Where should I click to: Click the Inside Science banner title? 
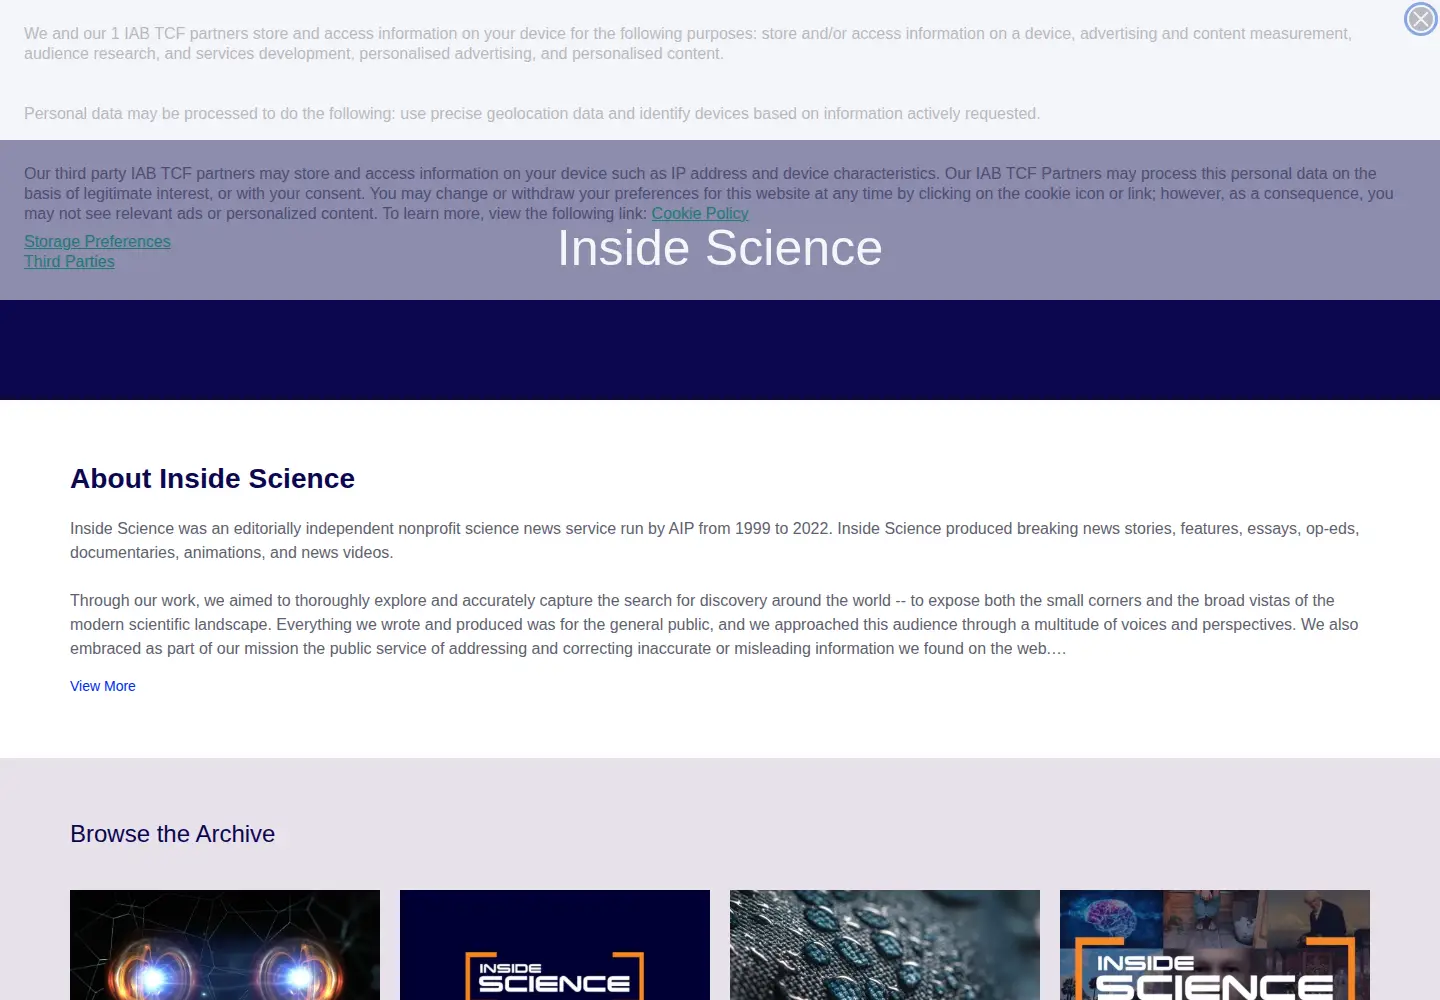pos(720,248)
